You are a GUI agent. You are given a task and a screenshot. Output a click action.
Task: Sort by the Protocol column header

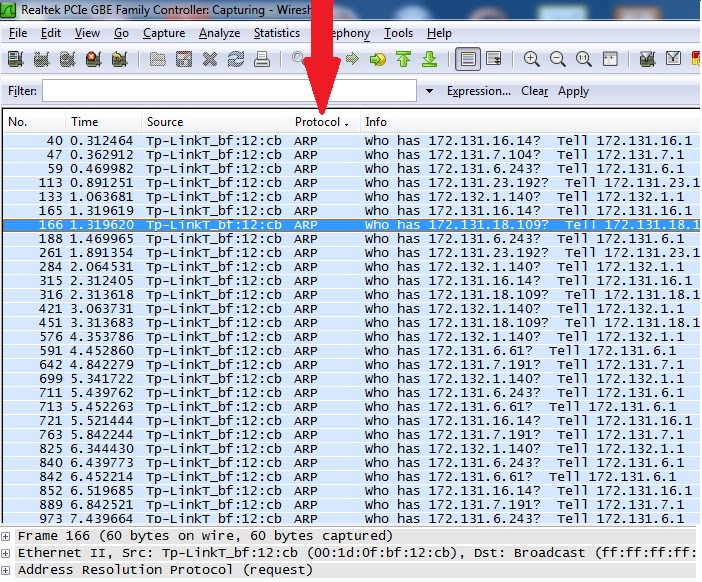pos(325,122)
